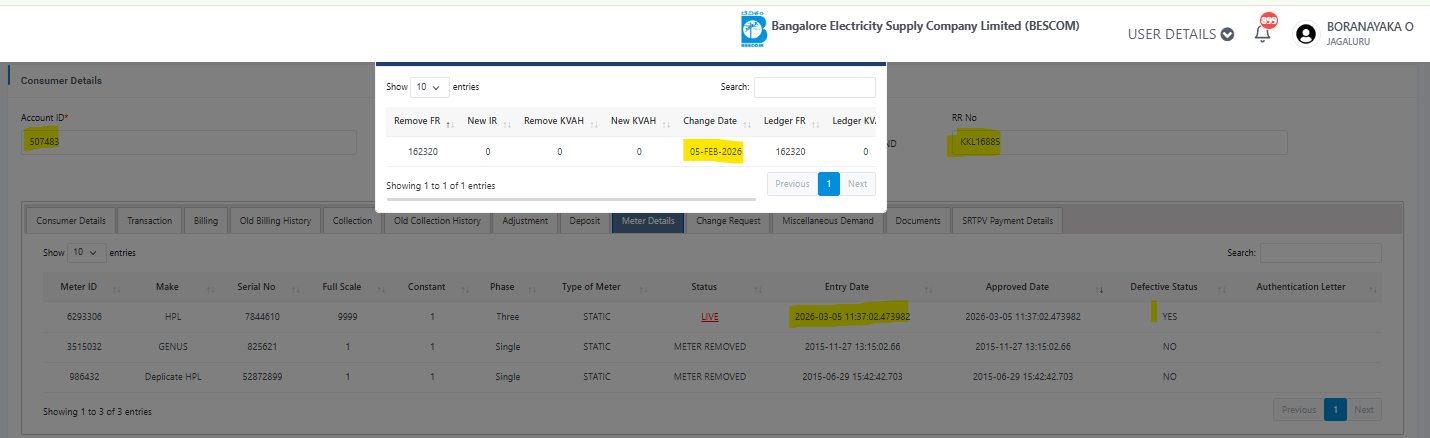The height and width of the screenshot is (438, 1430).
Task: Click Next button in popup pagination
Action: (x=858, y=184)
